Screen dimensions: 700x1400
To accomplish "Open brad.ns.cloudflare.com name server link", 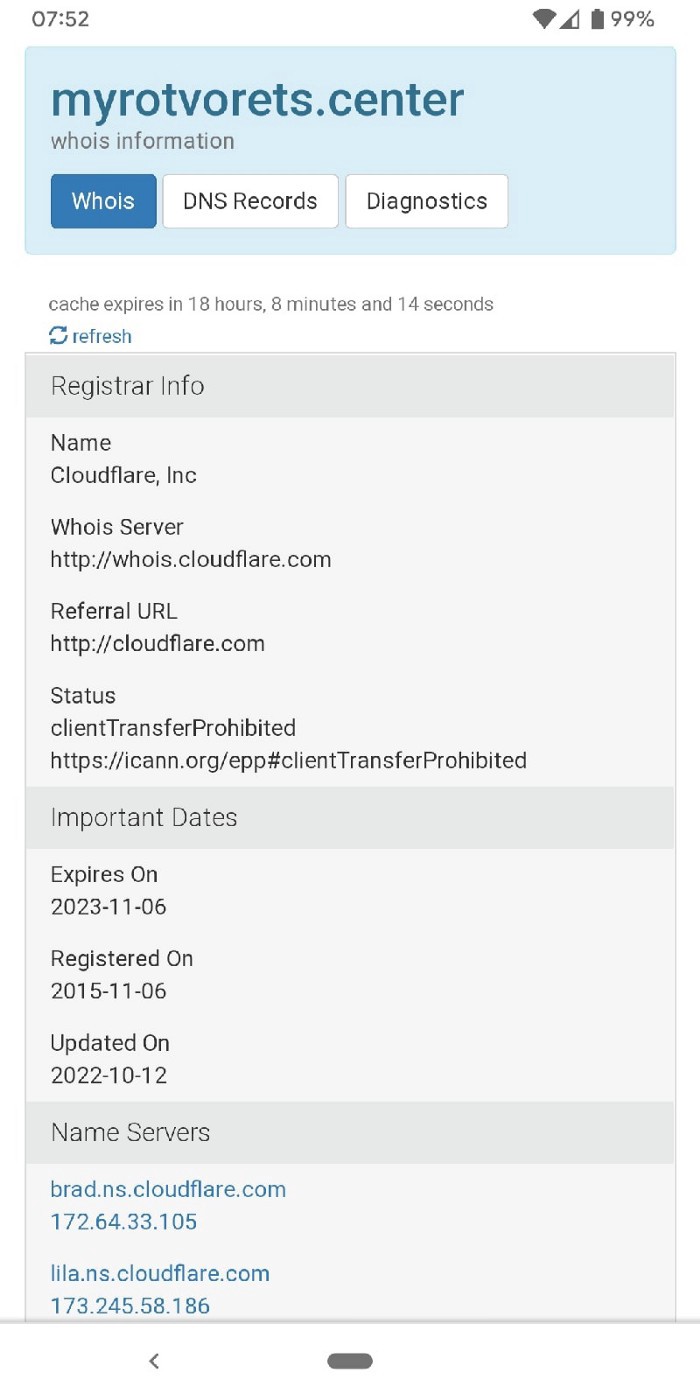I will (x=168, y=1189).
